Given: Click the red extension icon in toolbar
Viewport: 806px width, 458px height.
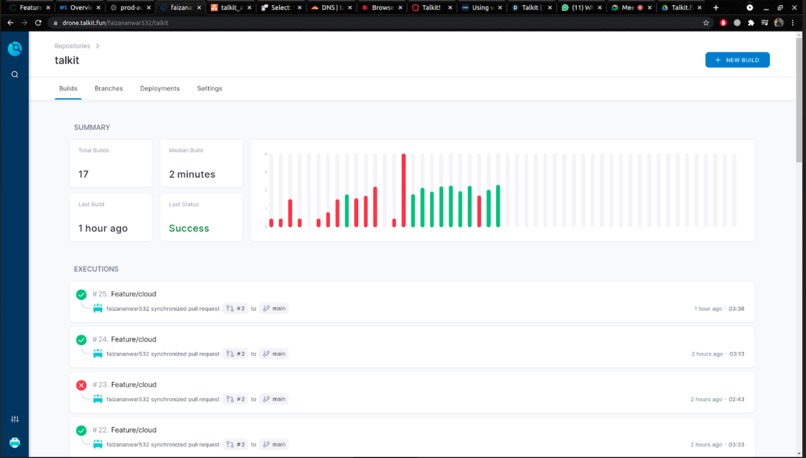Looking at the screenshot, I should (x=723, y=23).
